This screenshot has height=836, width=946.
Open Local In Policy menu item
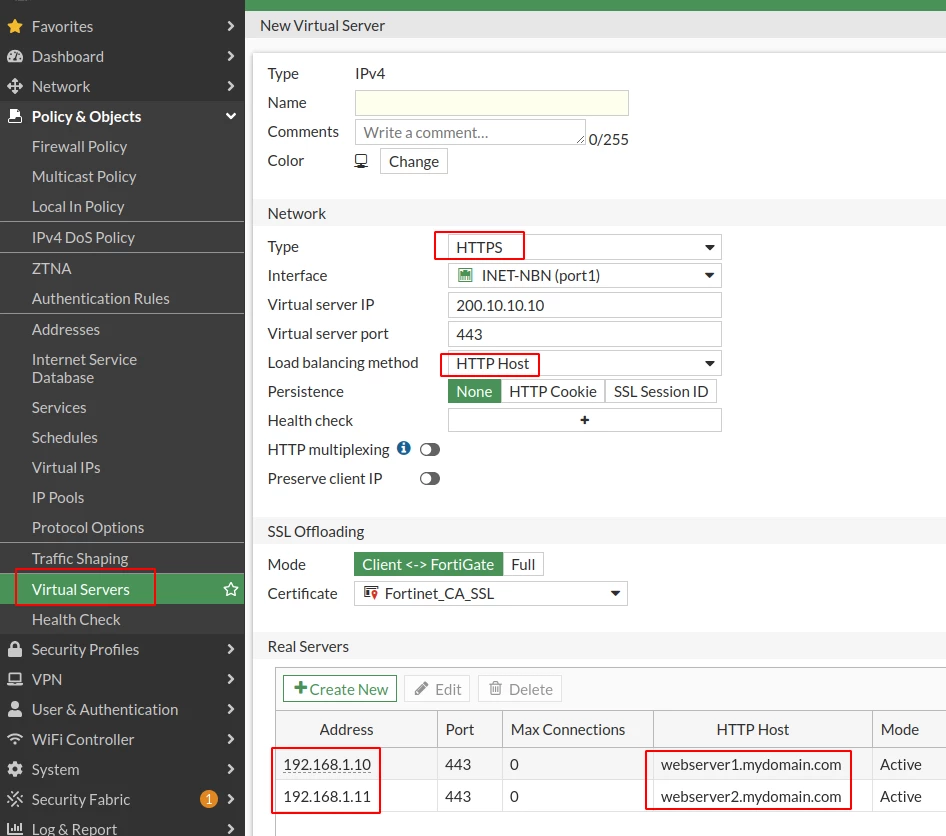(78, 207)
